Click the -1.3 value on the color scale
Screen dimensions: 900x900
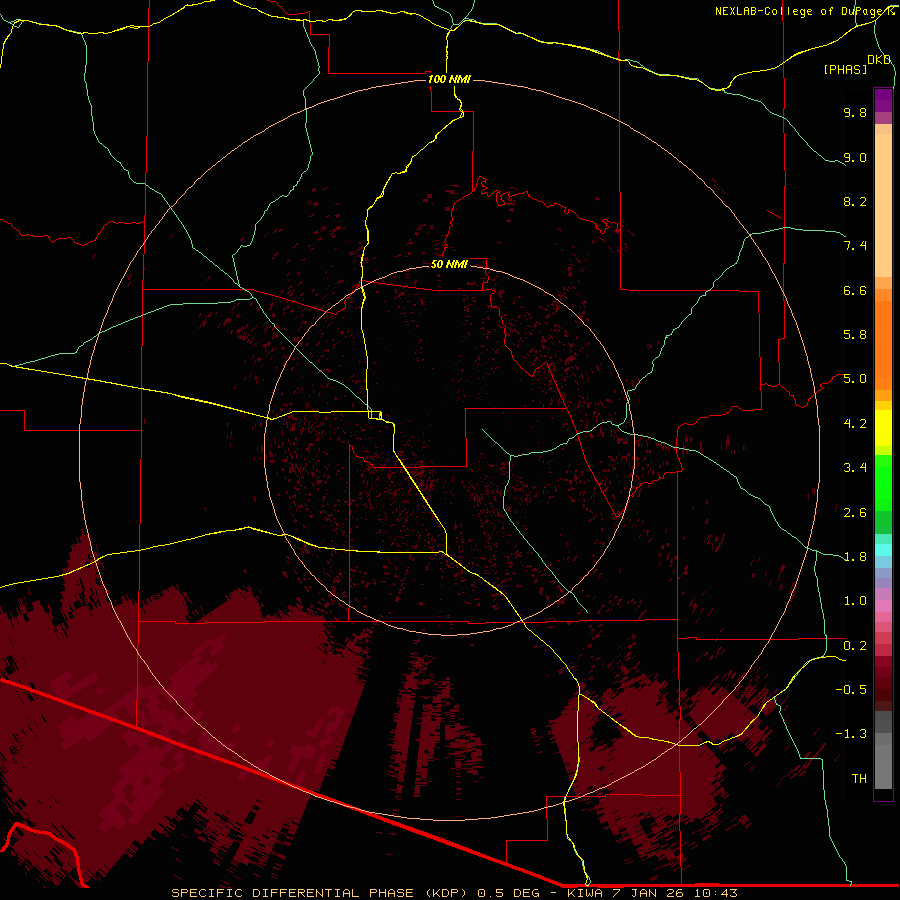tap(851, 734)
